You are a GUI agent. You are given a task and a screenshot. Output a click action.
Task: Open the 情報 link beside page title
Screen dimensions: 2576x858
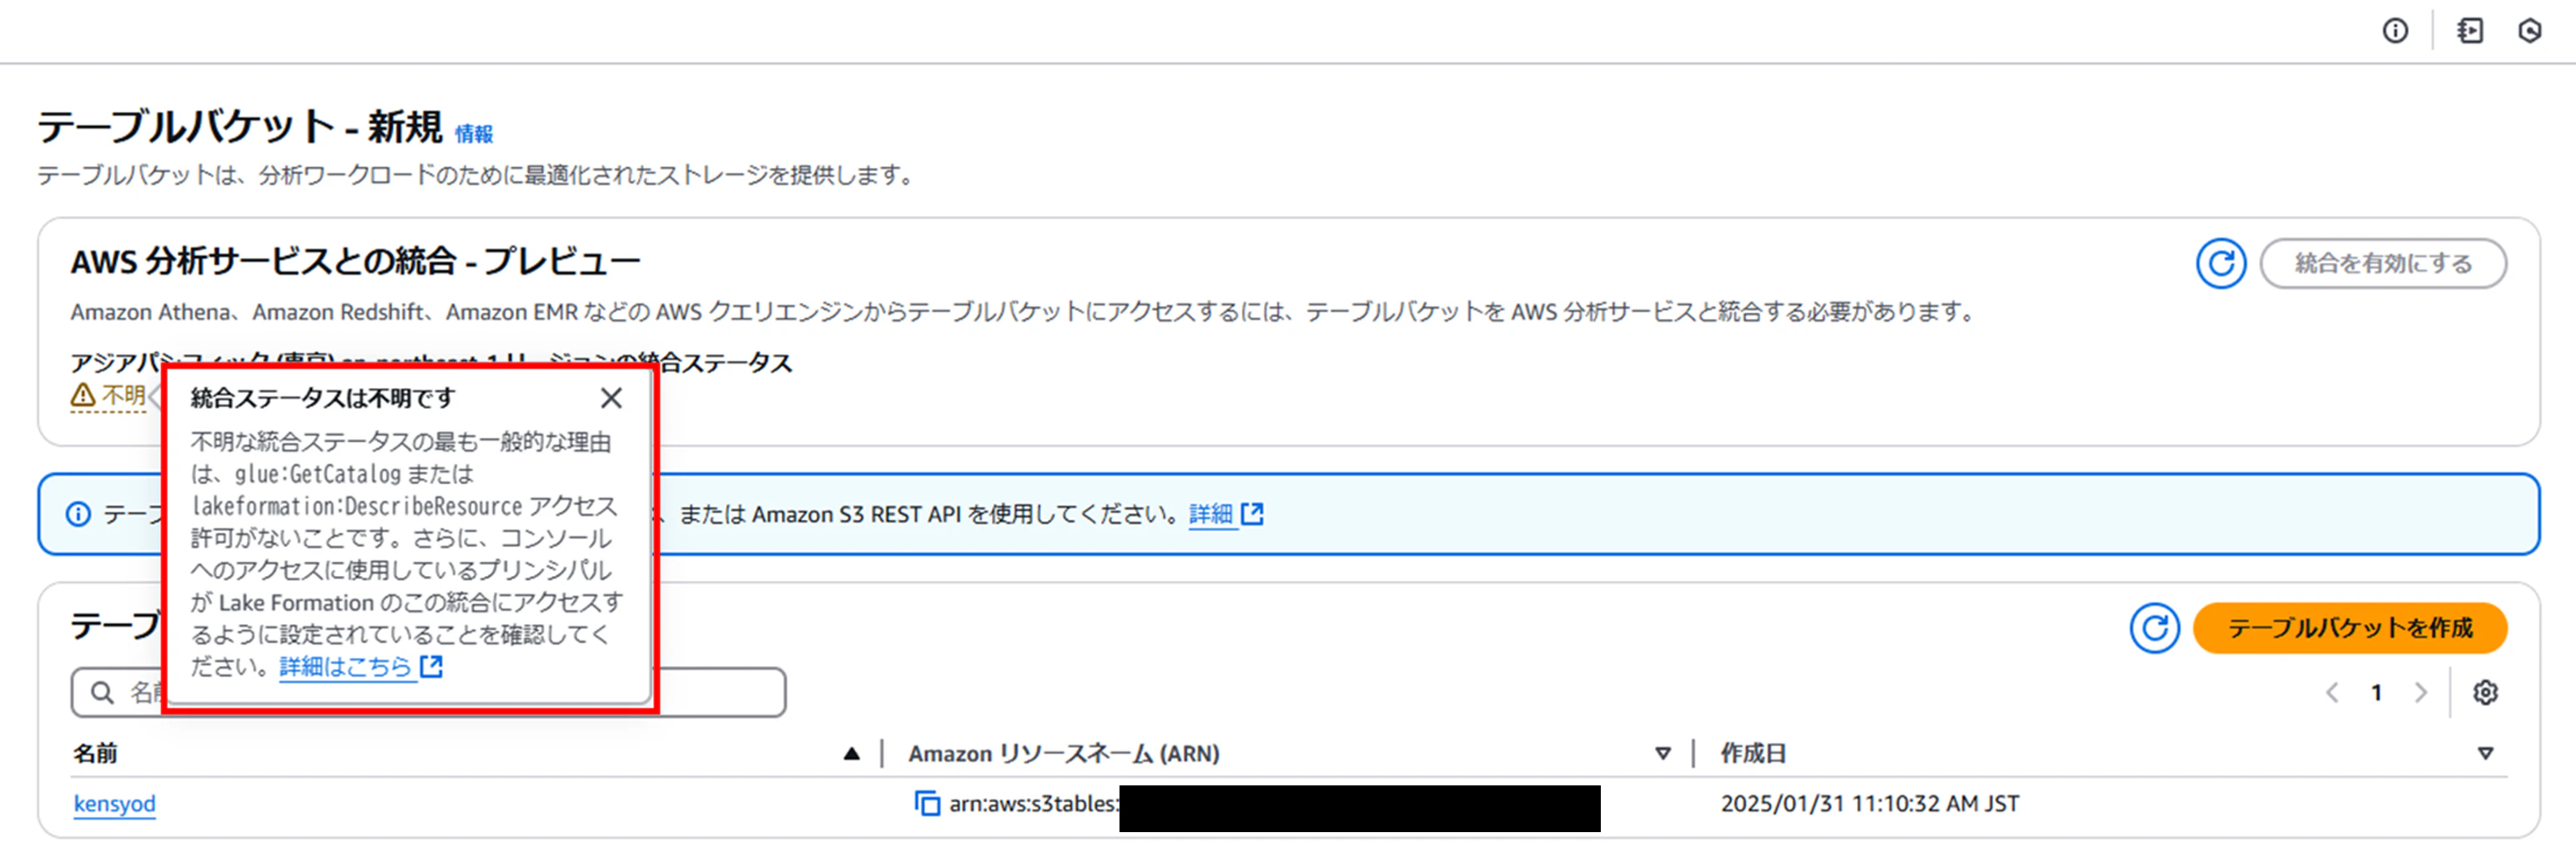pos(474,134)
